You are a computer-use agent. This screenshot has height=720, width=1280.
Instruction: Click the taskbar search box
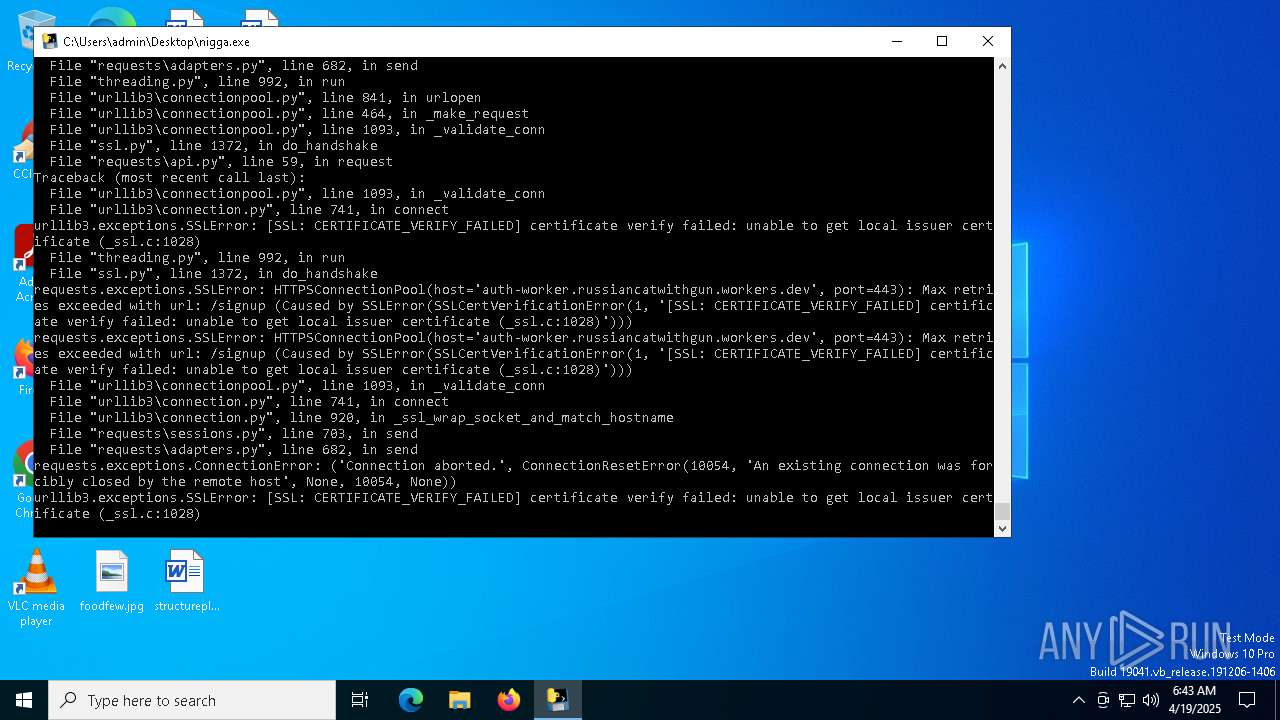pos(192,700)
